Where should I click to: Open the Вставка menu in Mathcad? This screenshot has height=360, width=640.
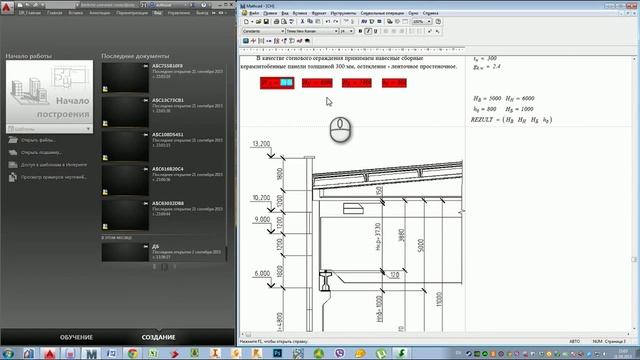click(x=300, y=13)
